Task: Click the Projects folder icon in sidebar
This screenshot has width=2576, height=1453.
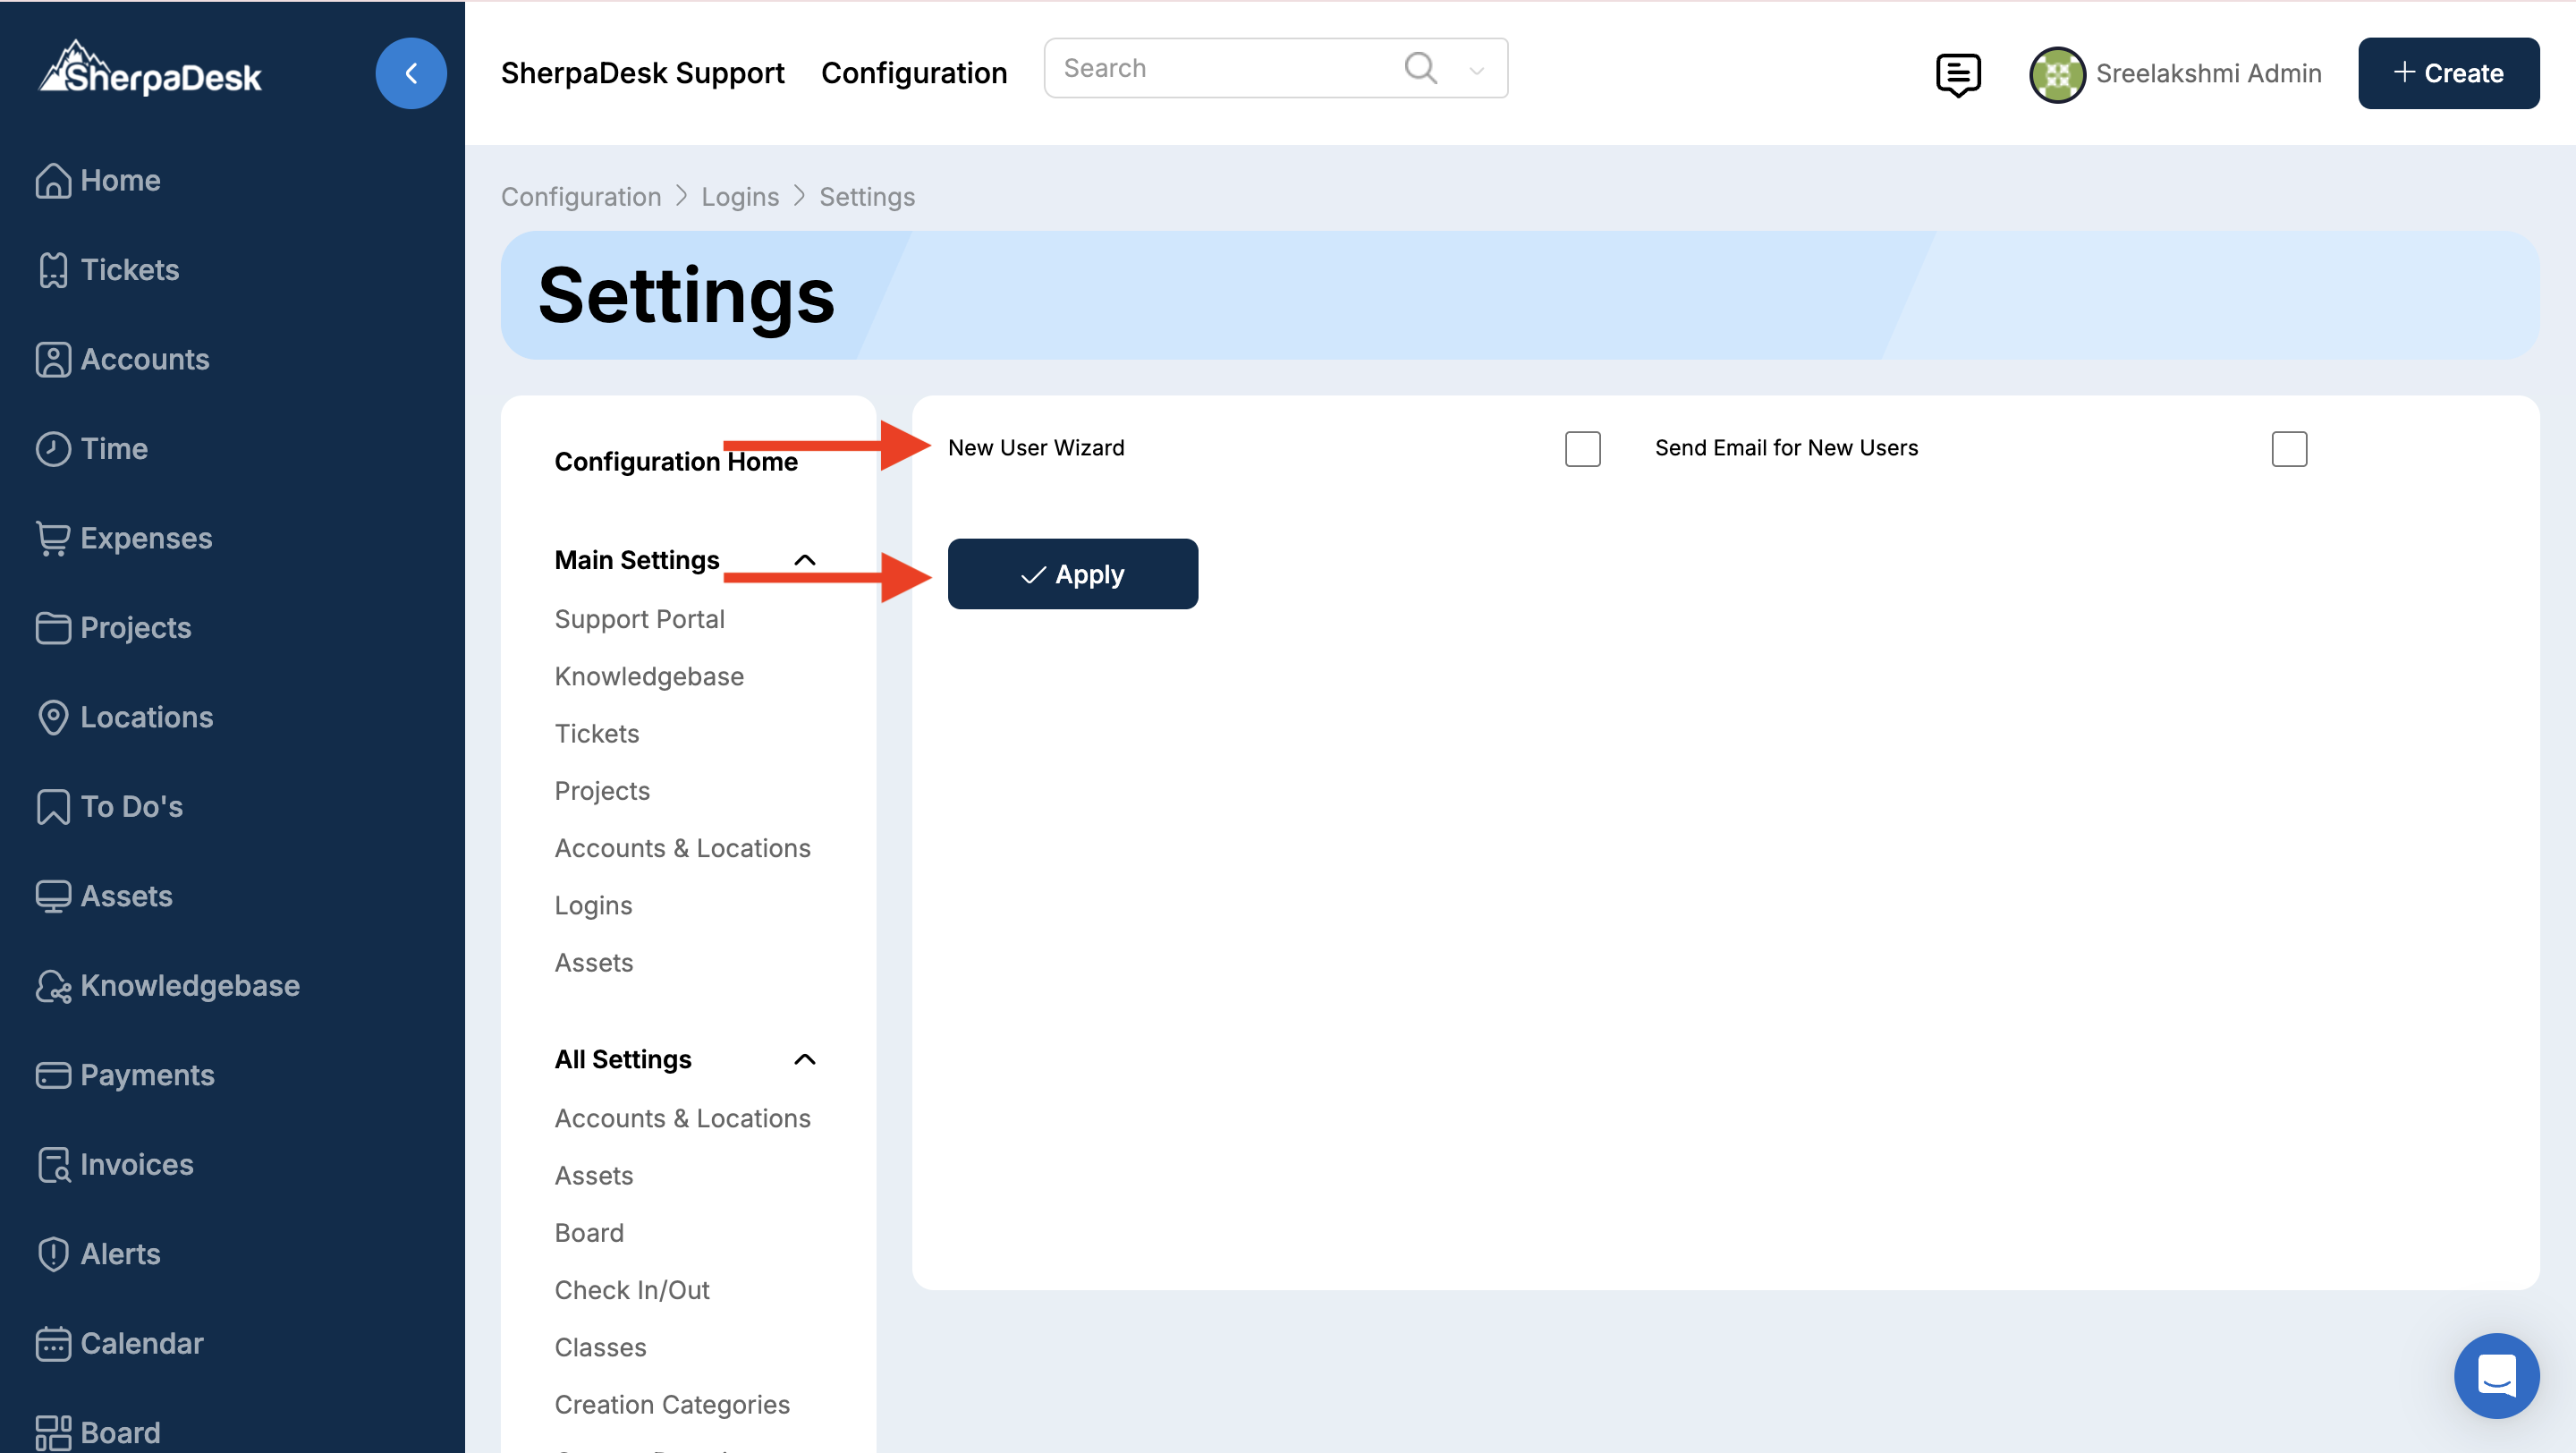Action: click(x=53, y=628)
